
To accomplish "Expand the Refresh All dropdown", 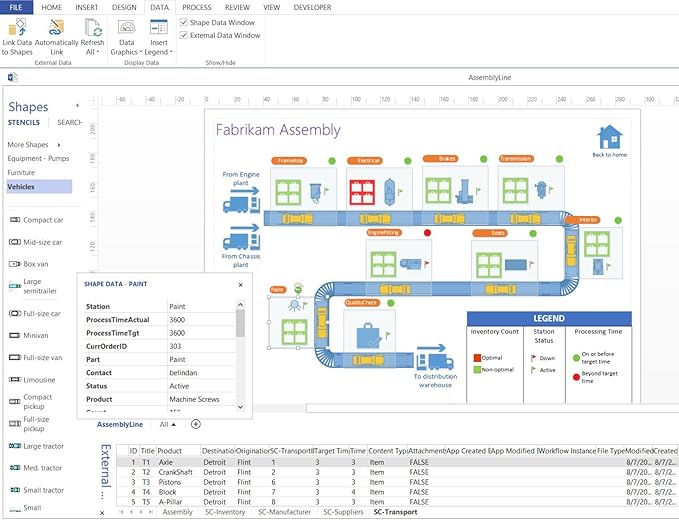I will pos(92,52).
